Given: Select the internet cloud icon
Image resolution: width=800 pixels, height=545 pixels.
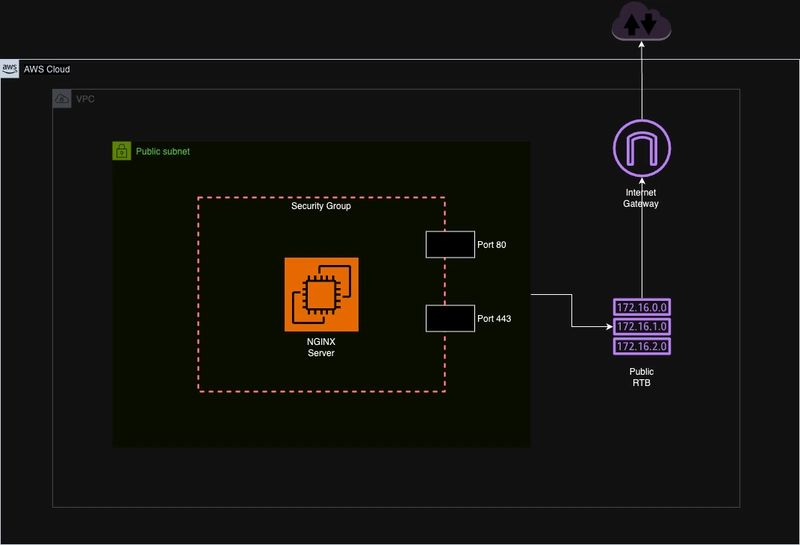Looking at the screenshot, I should pyautogui.click(x=641, y=21).
